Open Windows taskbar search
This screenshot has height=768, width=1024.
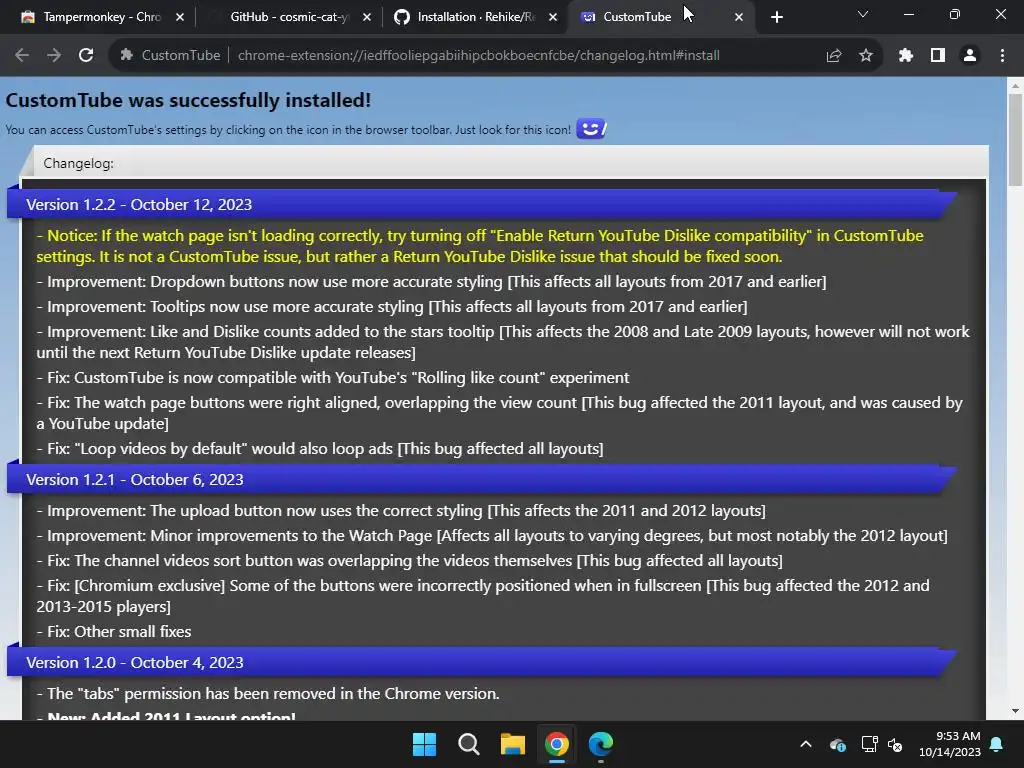pyautogui.click(x=469, y=744)
